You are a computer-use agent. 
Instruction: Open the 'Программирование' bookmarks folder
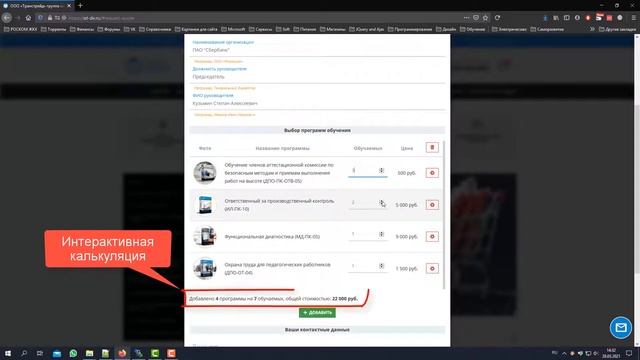[410, 29]
